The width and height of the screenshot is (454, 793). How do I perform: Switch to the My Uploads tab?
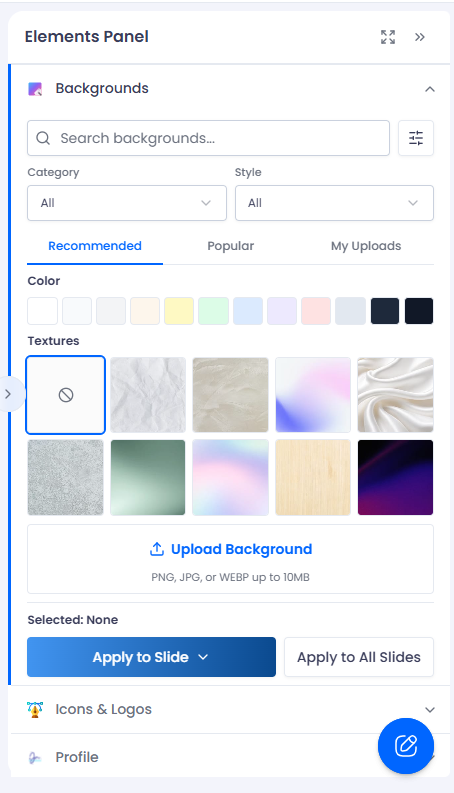click(x=366, y=246)
